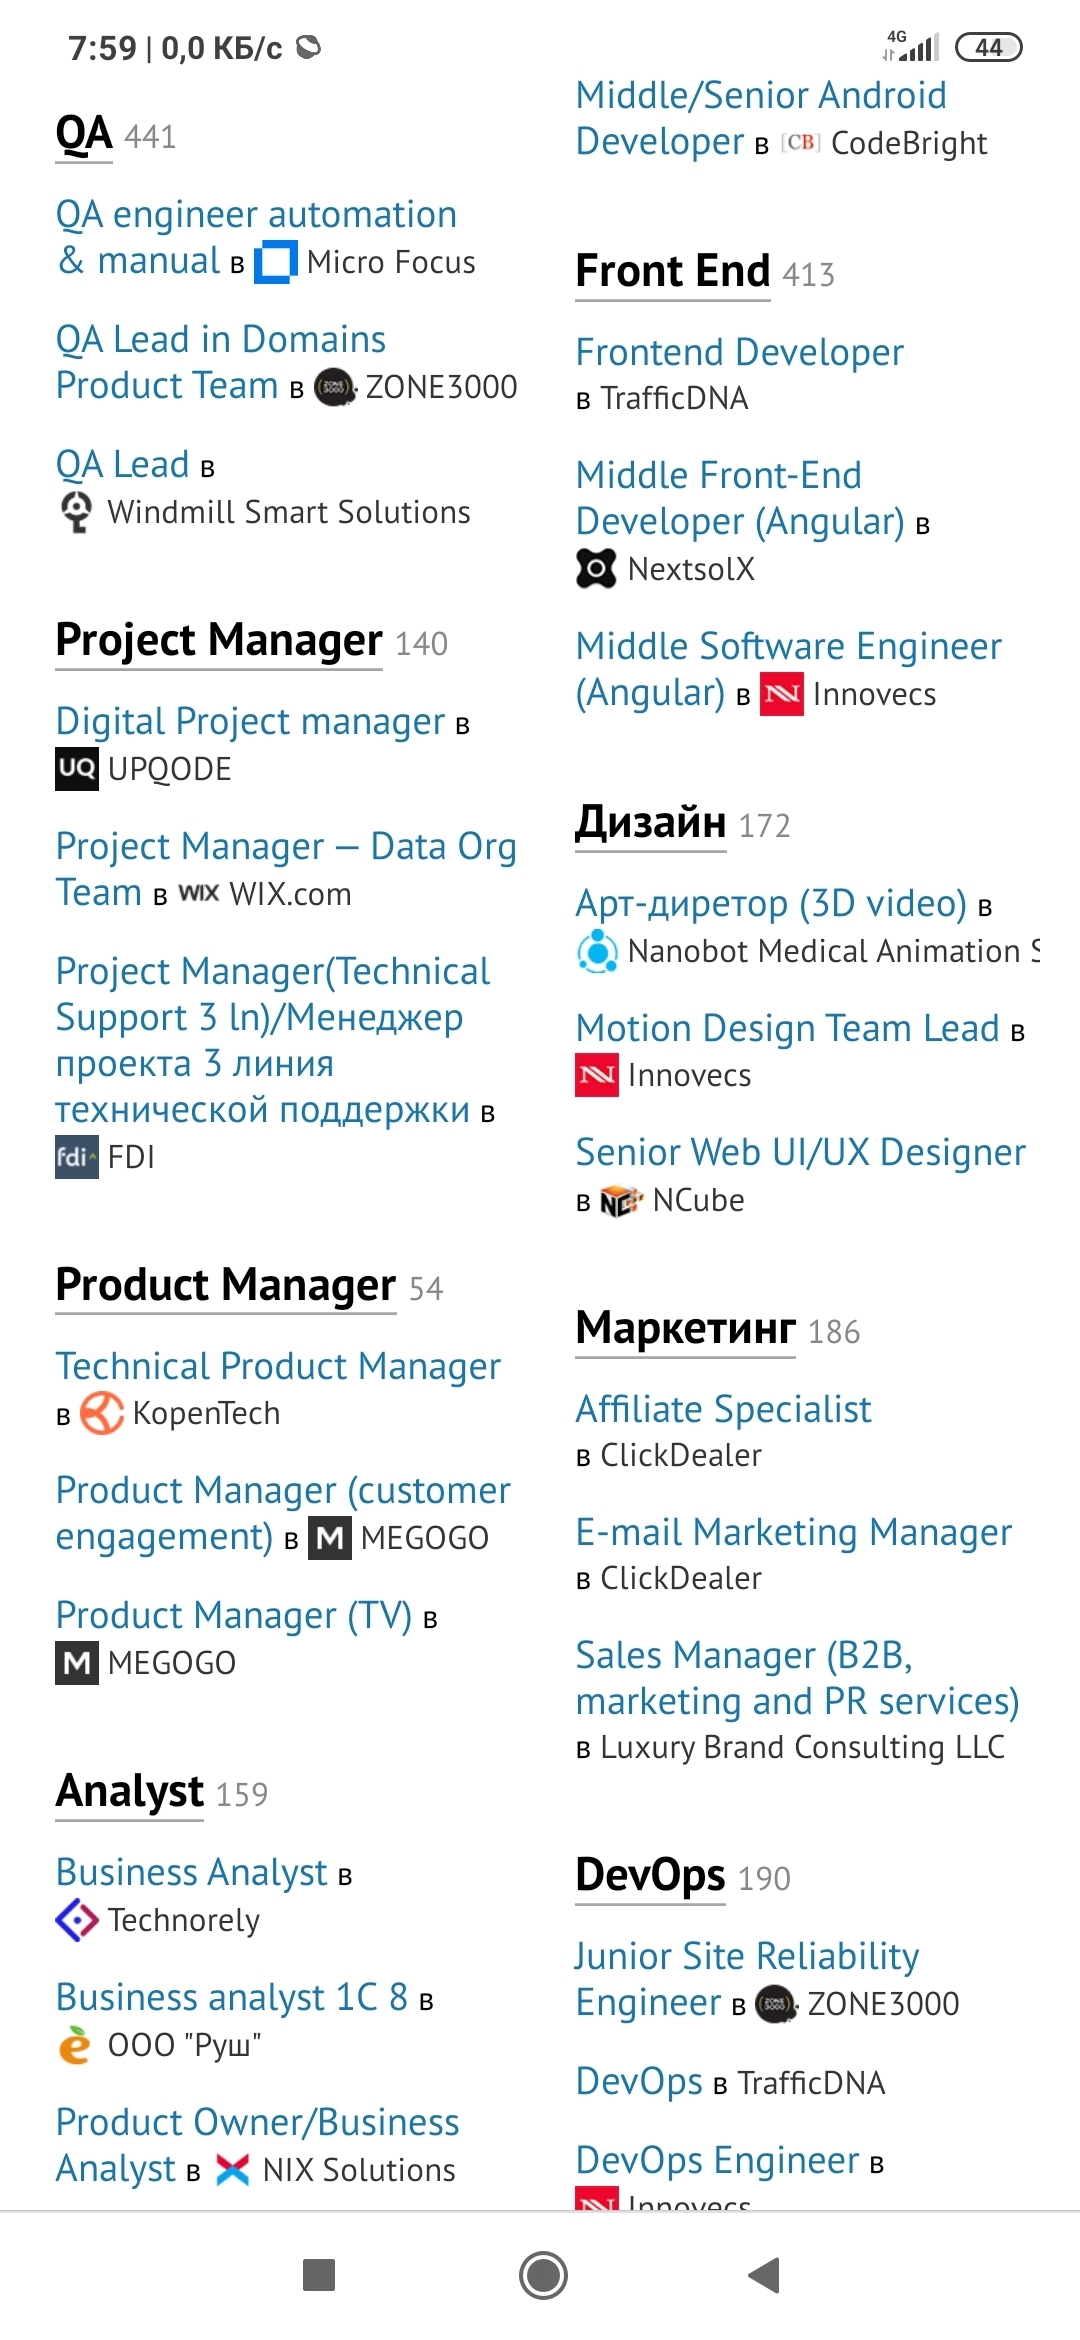This screenshot has height=2340, width=1080.
Task: Tap the NCube logo icon
Action: 621,1201
